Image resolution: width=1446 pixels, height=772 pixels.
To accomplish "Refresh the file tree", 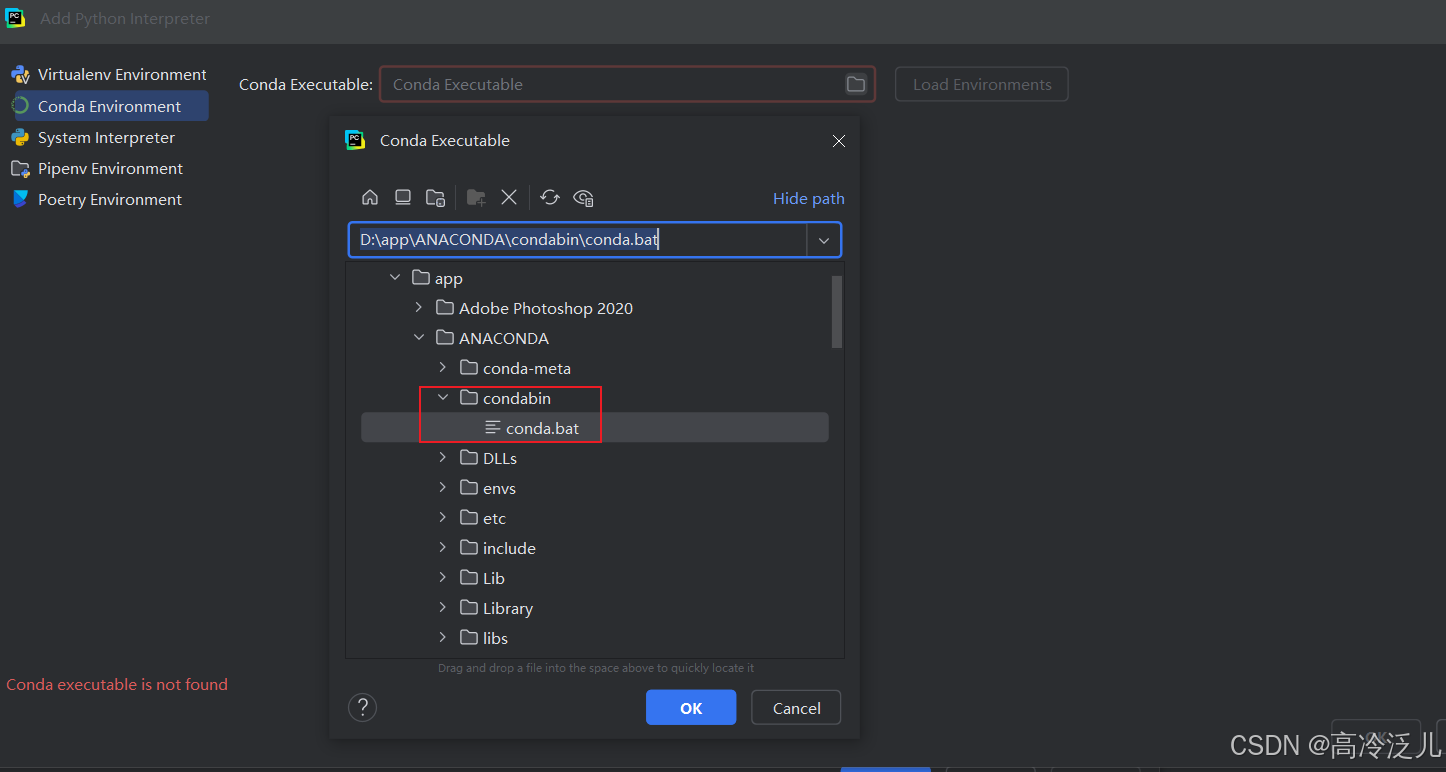I will [x=550, y=197].
